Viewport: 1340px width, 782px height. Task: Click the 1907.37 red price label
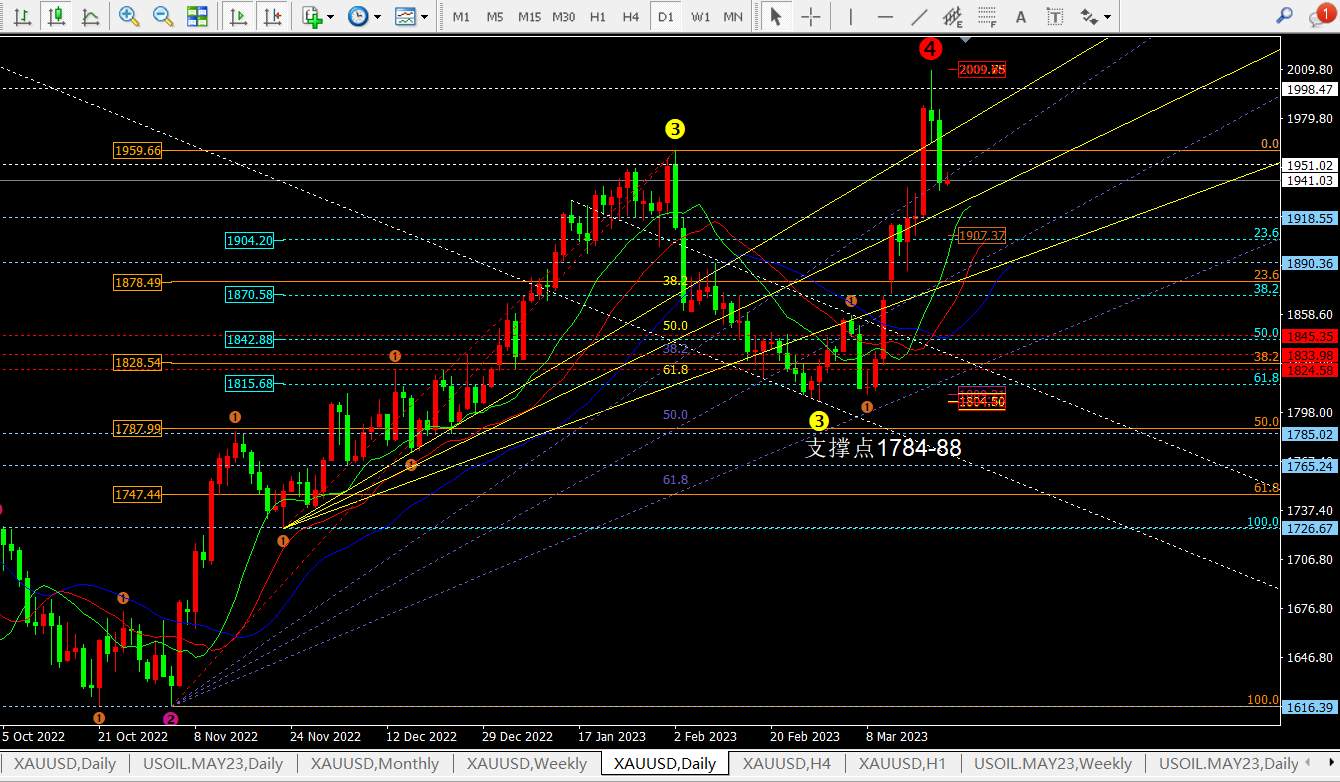982,236
